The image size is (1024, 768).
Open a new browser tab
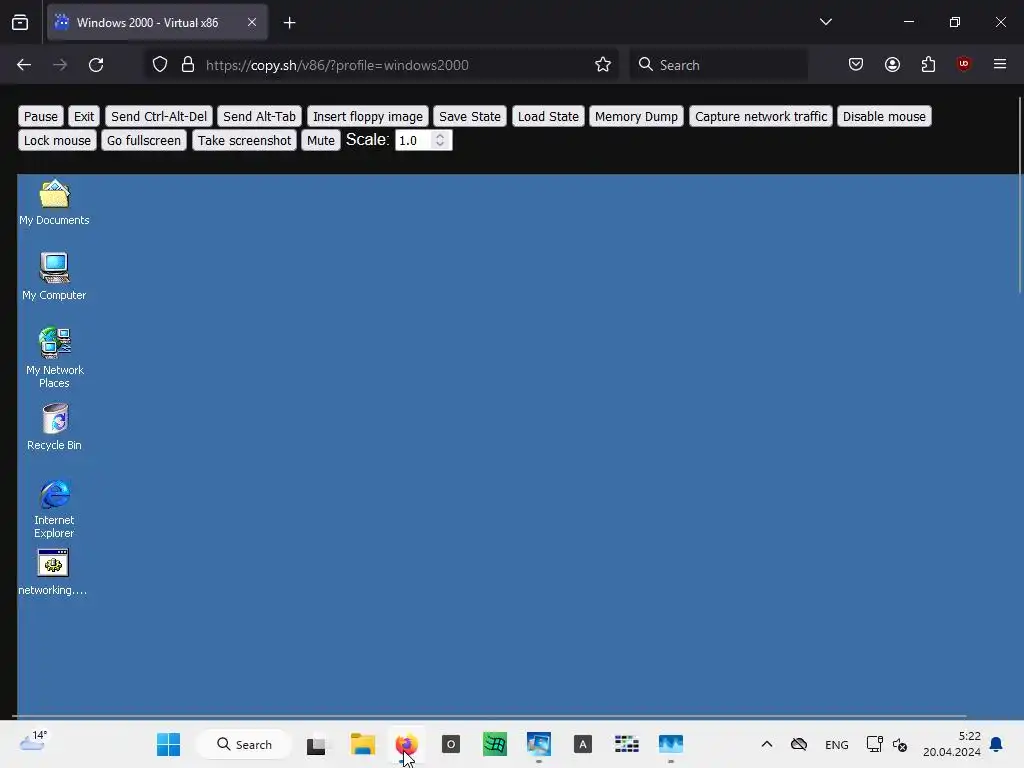click(289, 23)
